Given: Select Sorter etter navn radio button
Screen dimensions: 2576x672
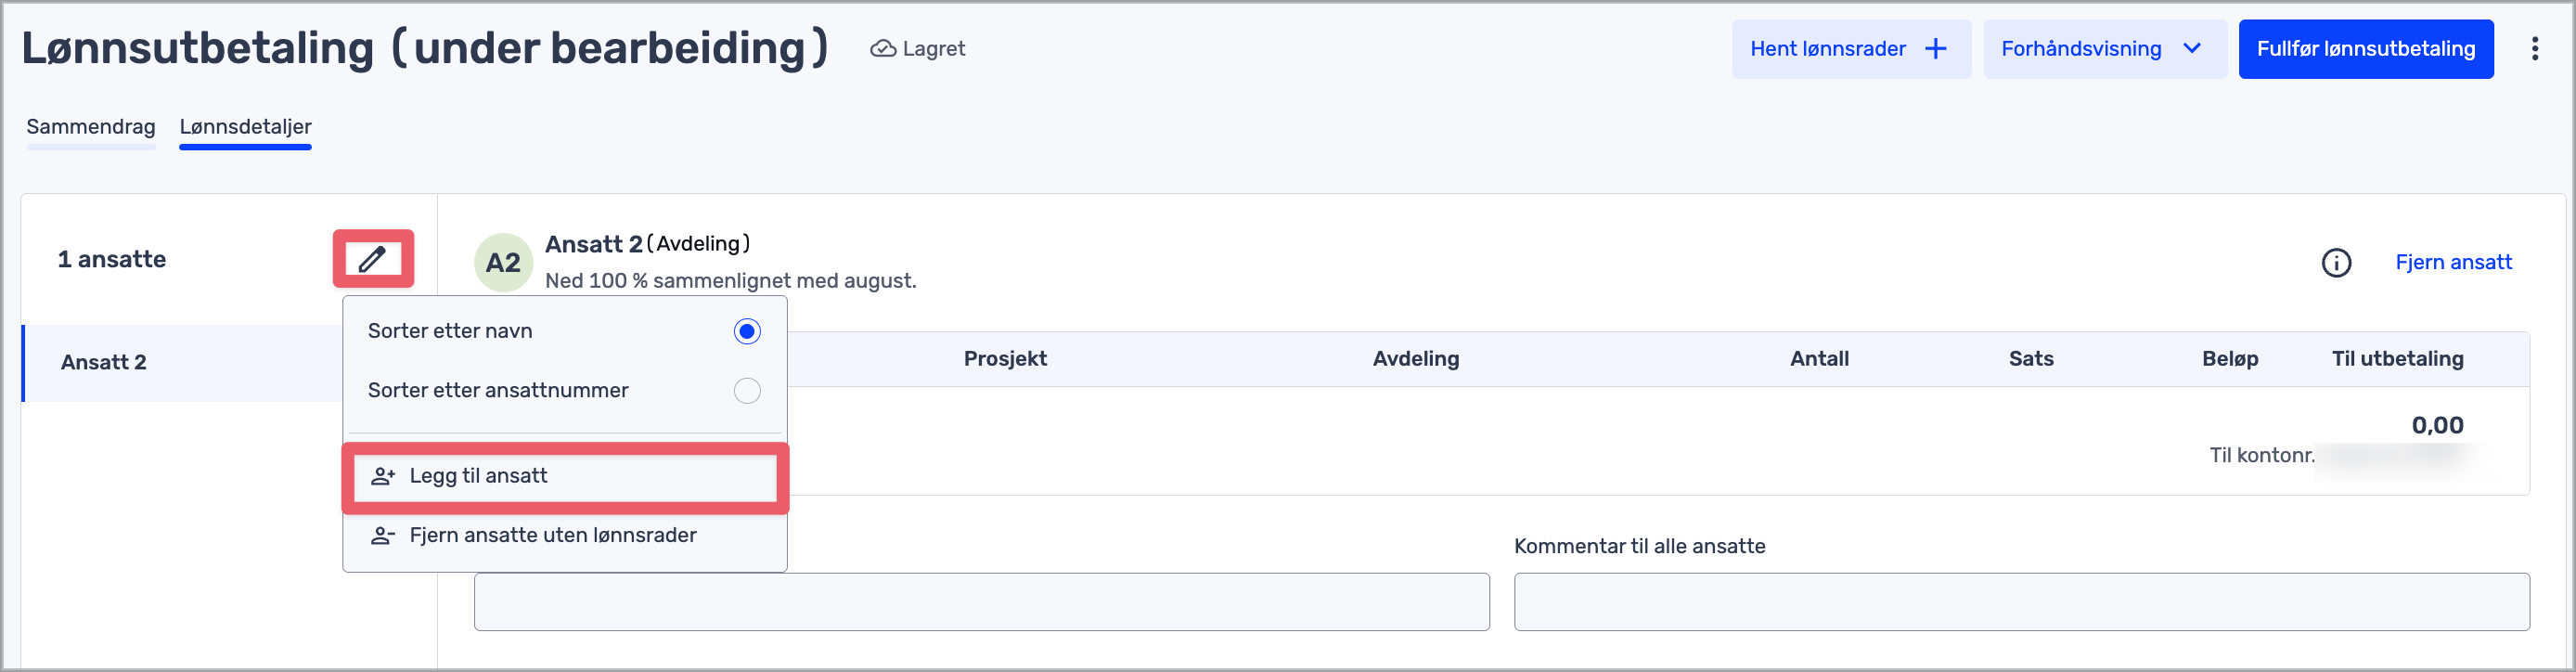Looking at the screenshot, I should 747,331.
